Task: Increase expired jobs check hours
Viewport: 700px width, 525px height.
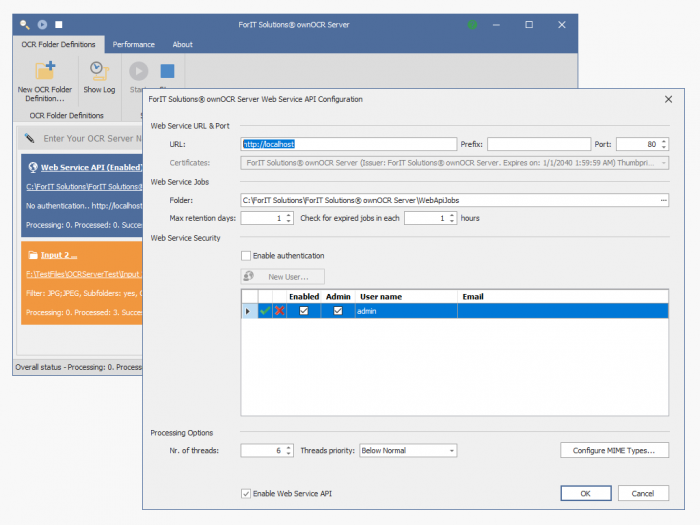Action: tap(452, 215)
